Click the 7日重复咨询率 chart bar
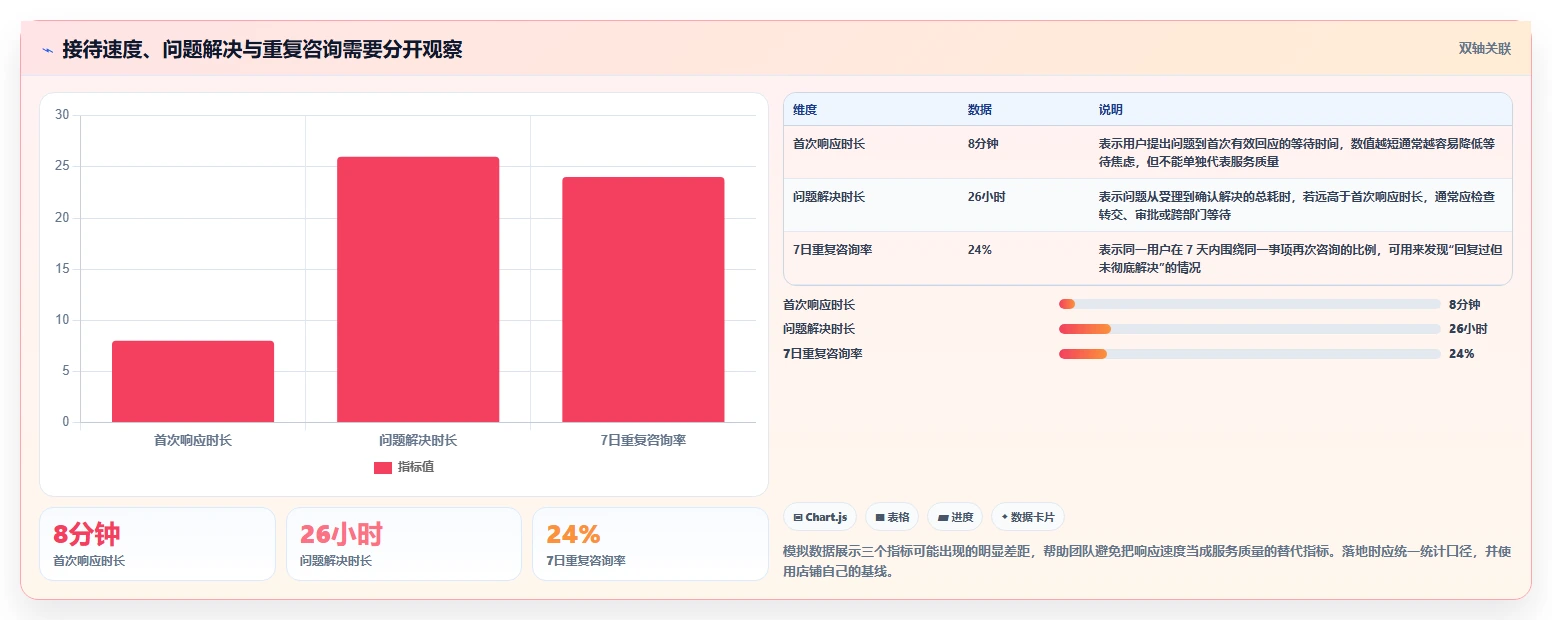The image size is (1552, 620). point(643,299)
